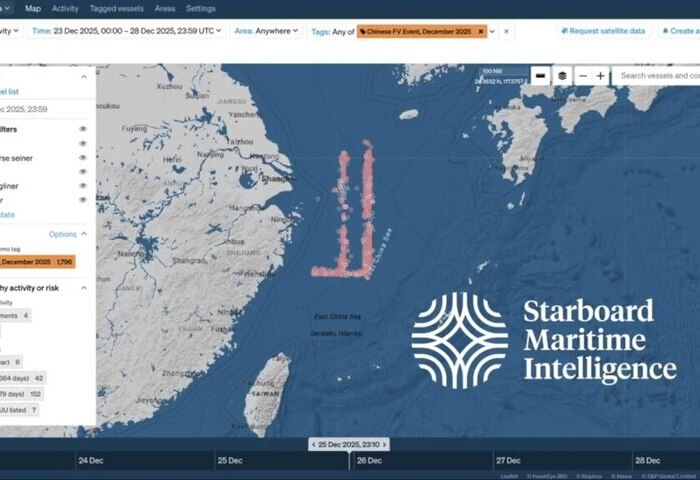This screenshot has height=480, width=700.
Task: Step timeline forward with right arrow
Action: pyautogui.click(x=385, y=444)
